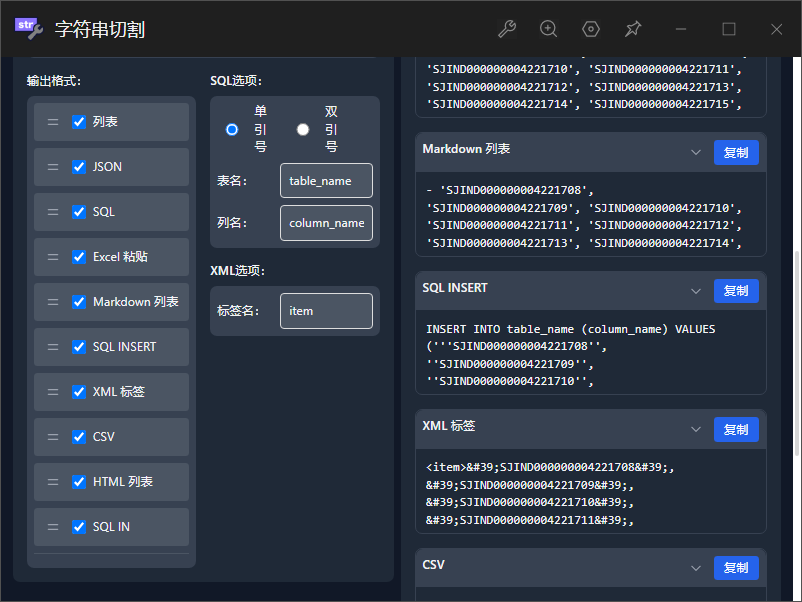Click the SQL选项 section label

(x=236, y=81)
